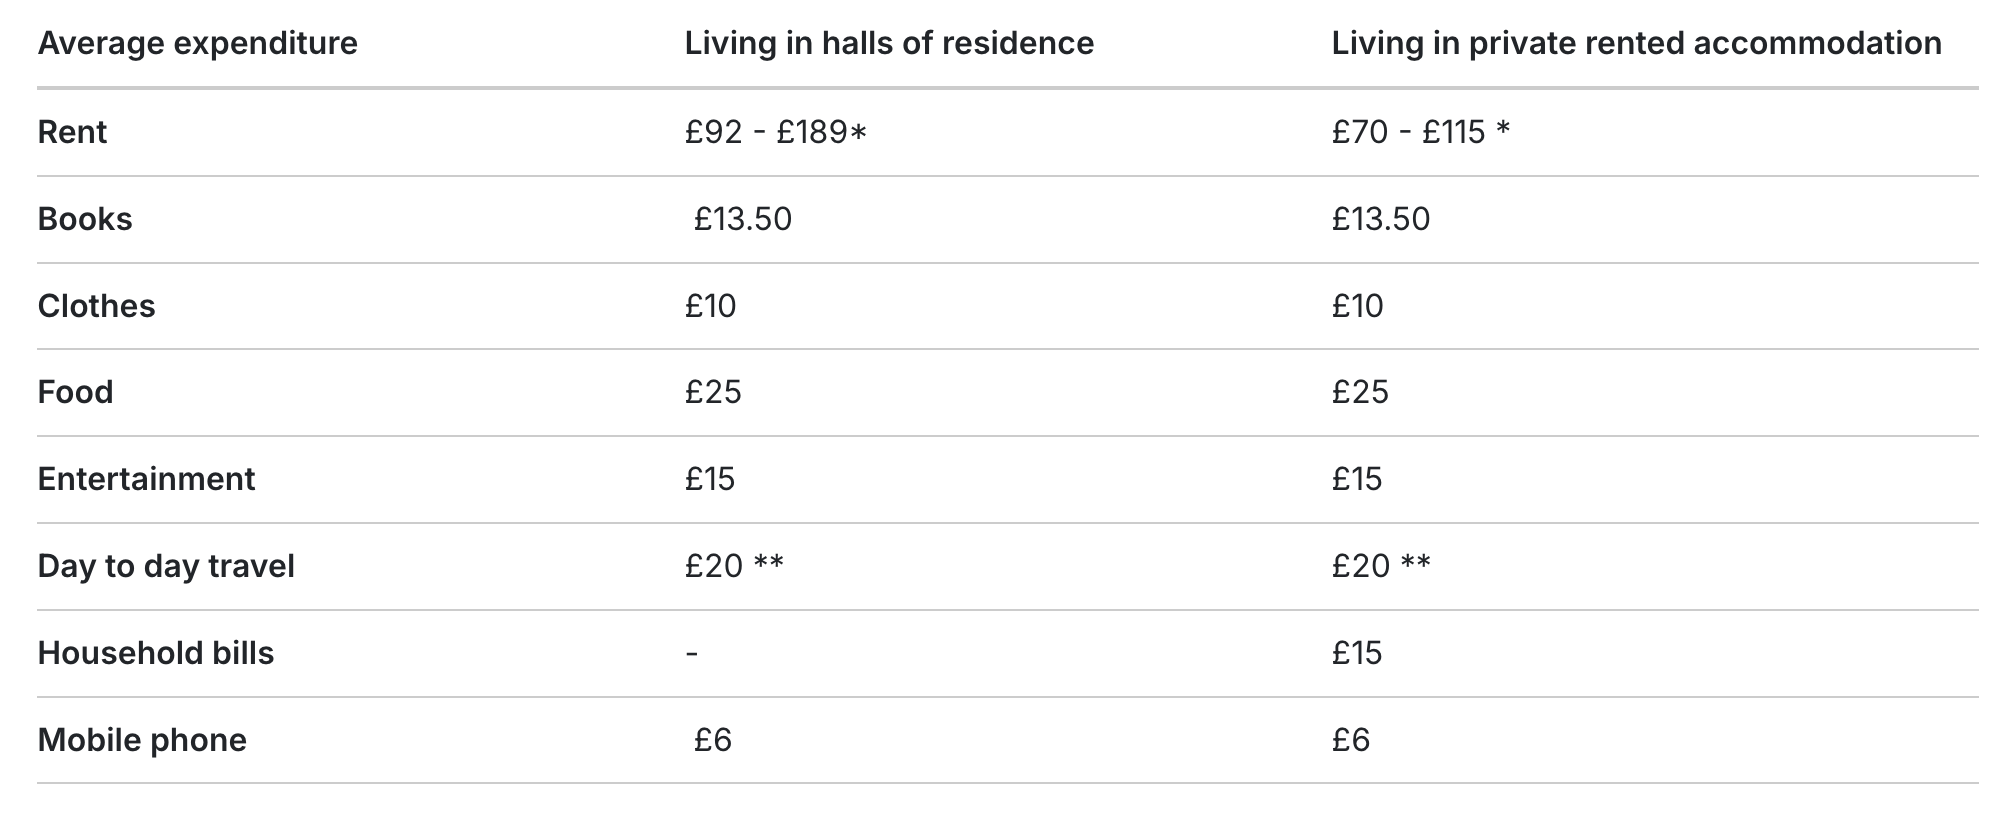The image size is (2012, 814).
Task: Select the 'Living in halls of residence' header
Action: click(889, 44)
